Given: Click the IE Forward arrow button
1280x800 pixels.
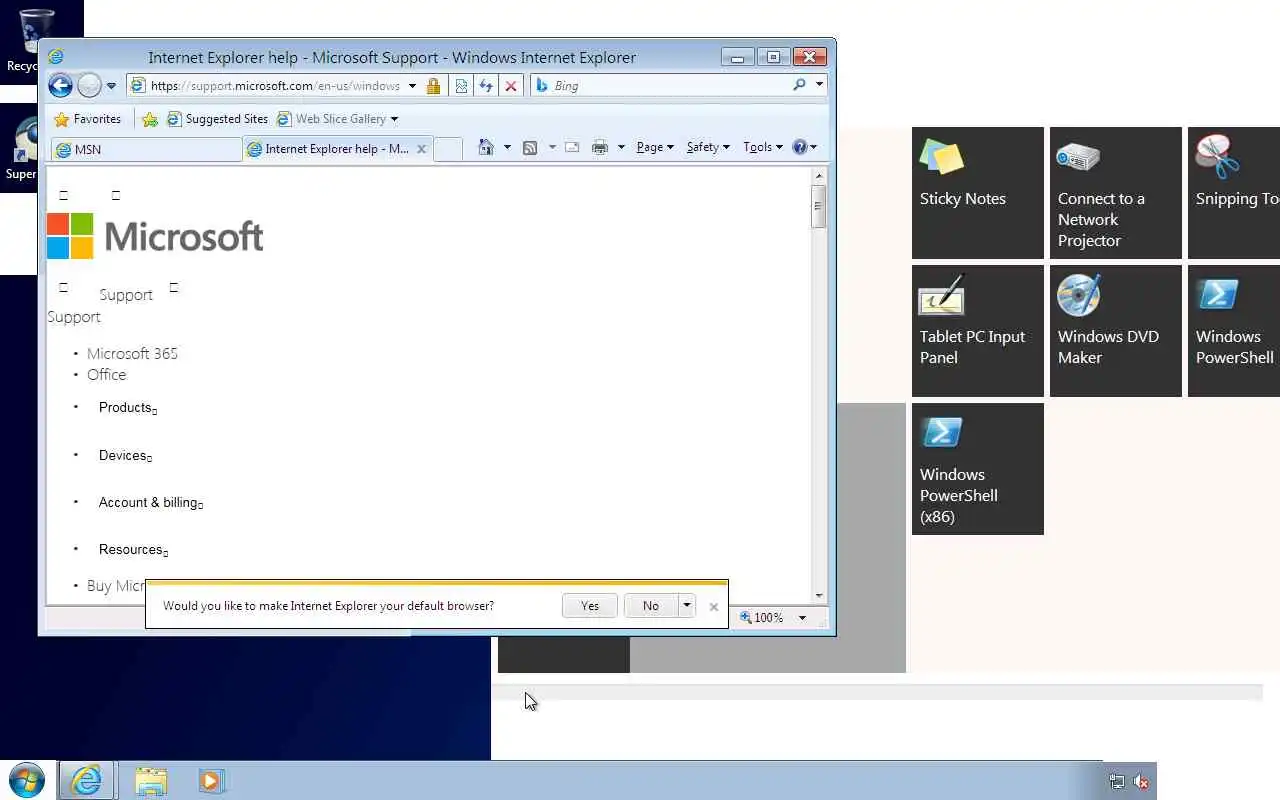Looking at the screenshot, I should click(x=89, y=86).
